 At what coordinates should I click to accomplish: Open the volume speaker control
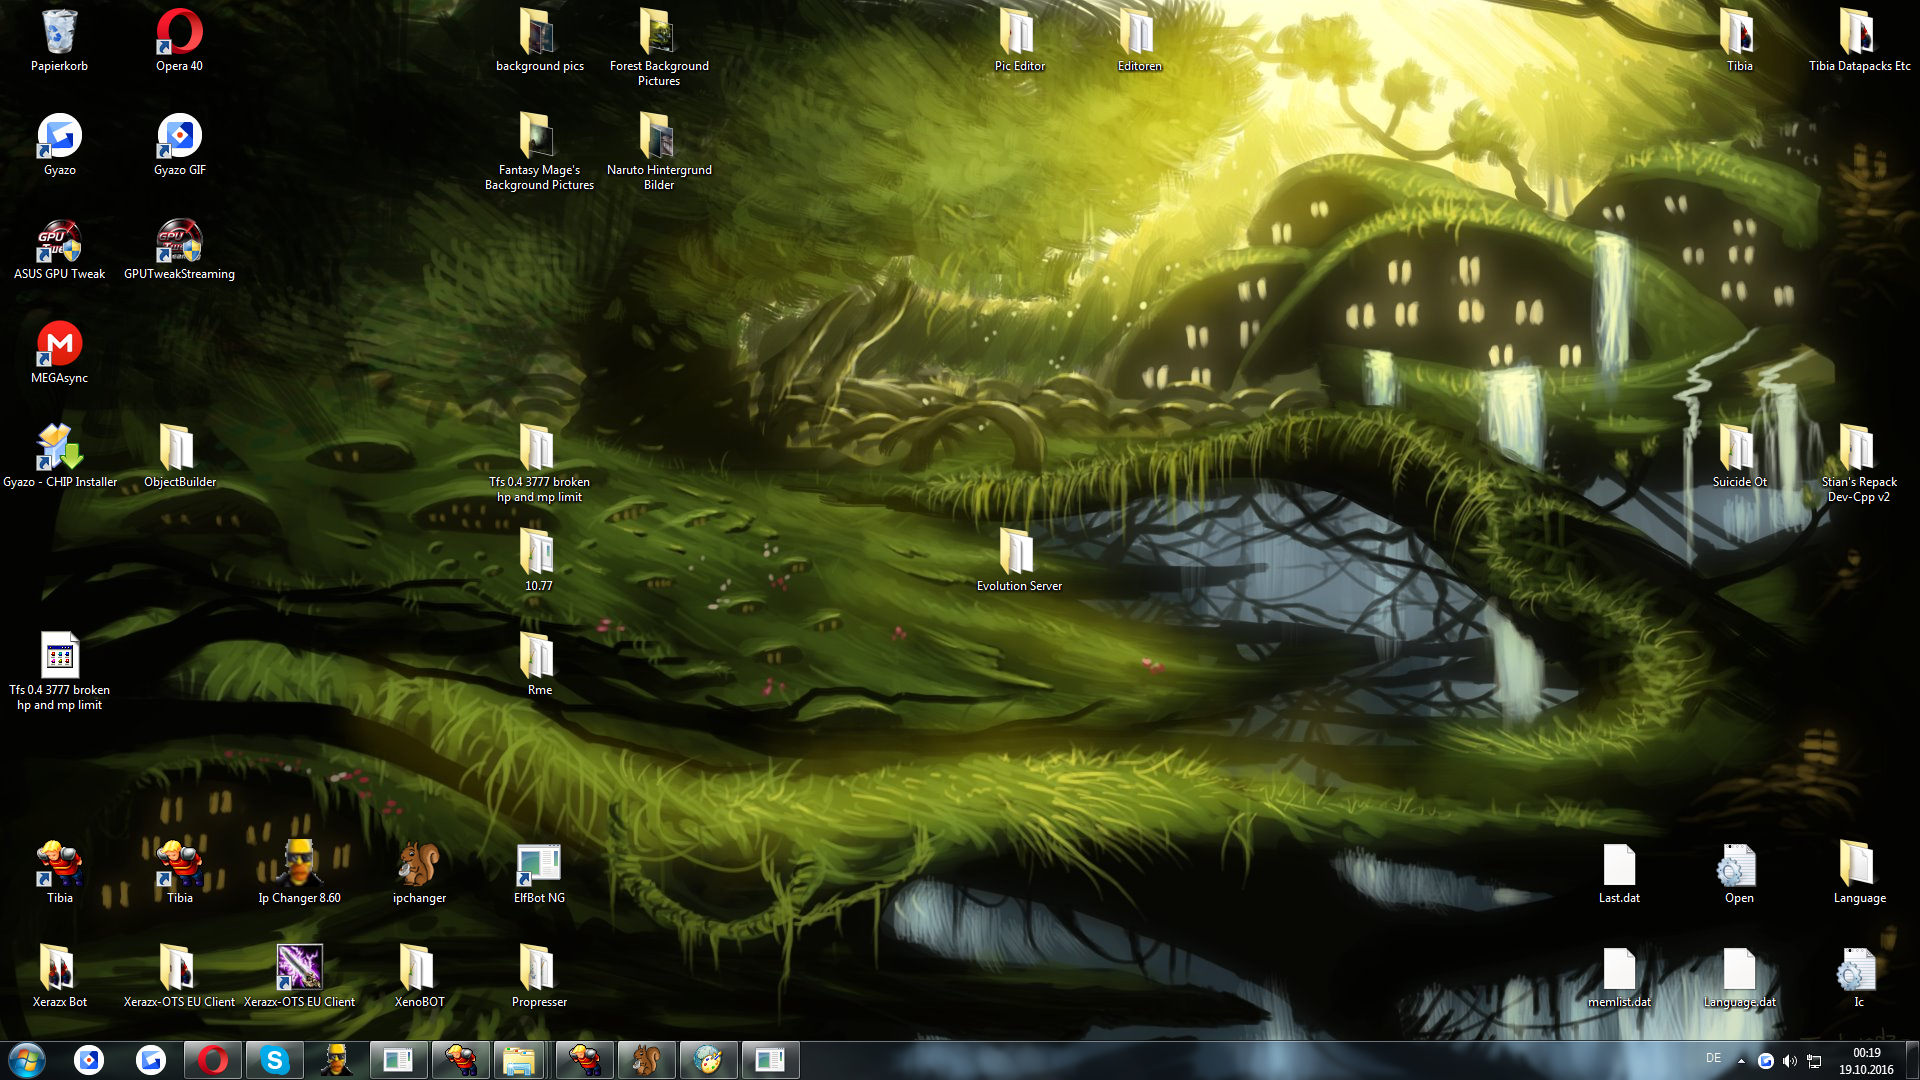[x=1790, y=1061]
